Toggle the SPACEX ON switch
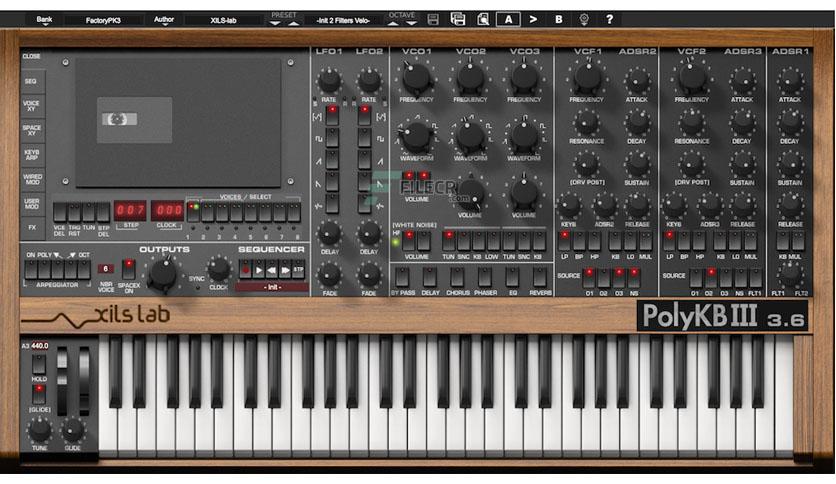 pyautogui.click(x=128, y=269)
